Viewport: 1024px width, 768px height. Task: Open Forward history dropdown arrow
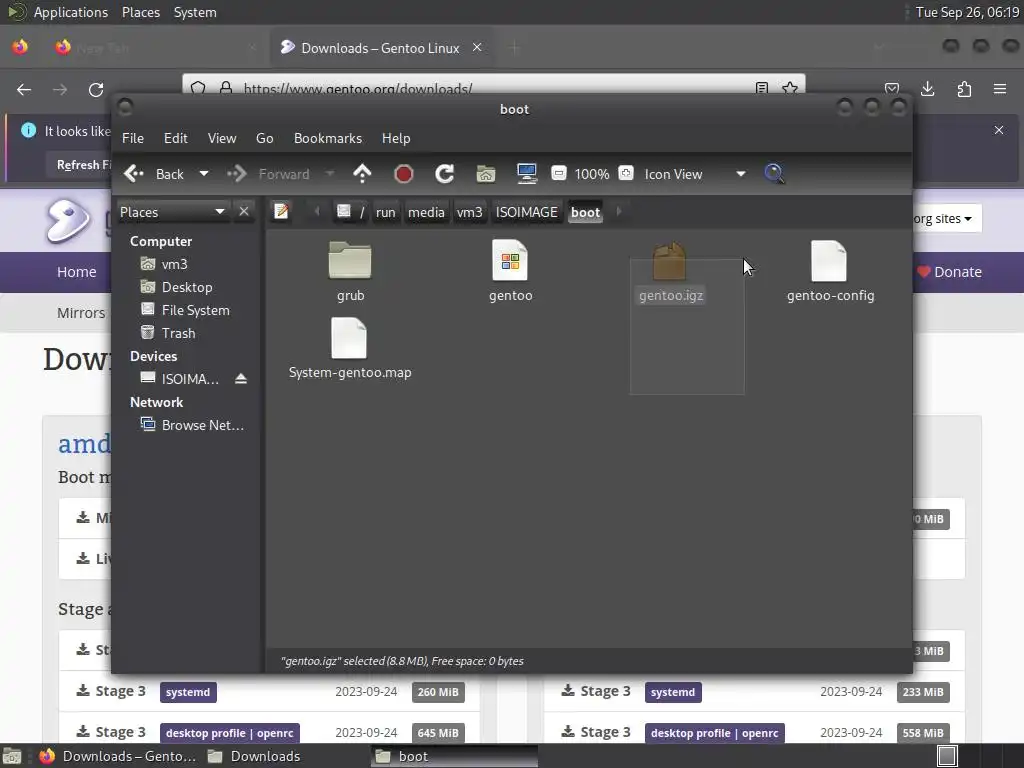tap(330, 174)
